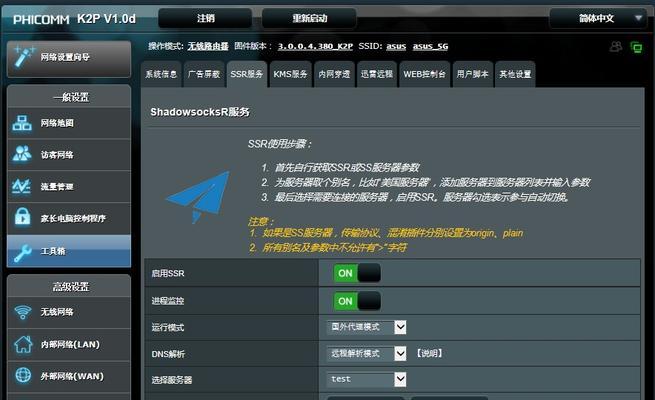Open the 运行模式 dropdown
This screenshot has width=655, height=400.
pos(366,327)
